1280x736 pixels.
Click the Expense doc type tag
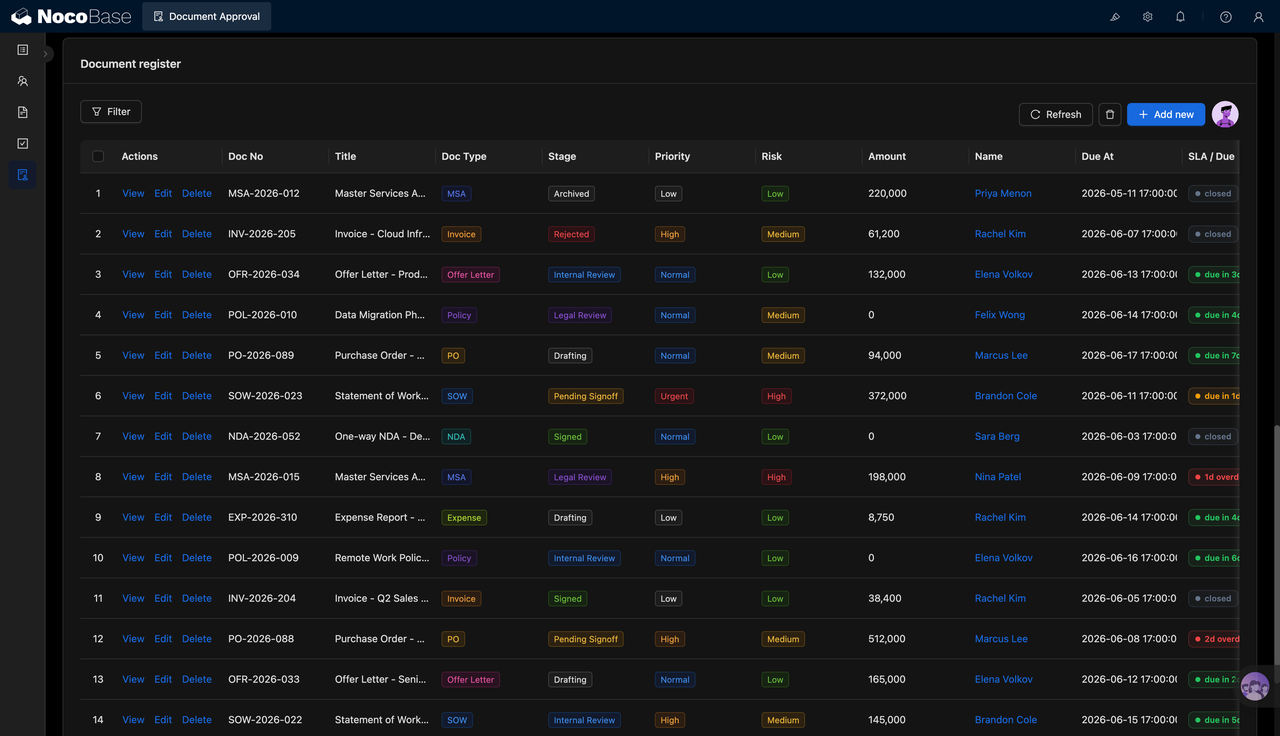[464, 517]
